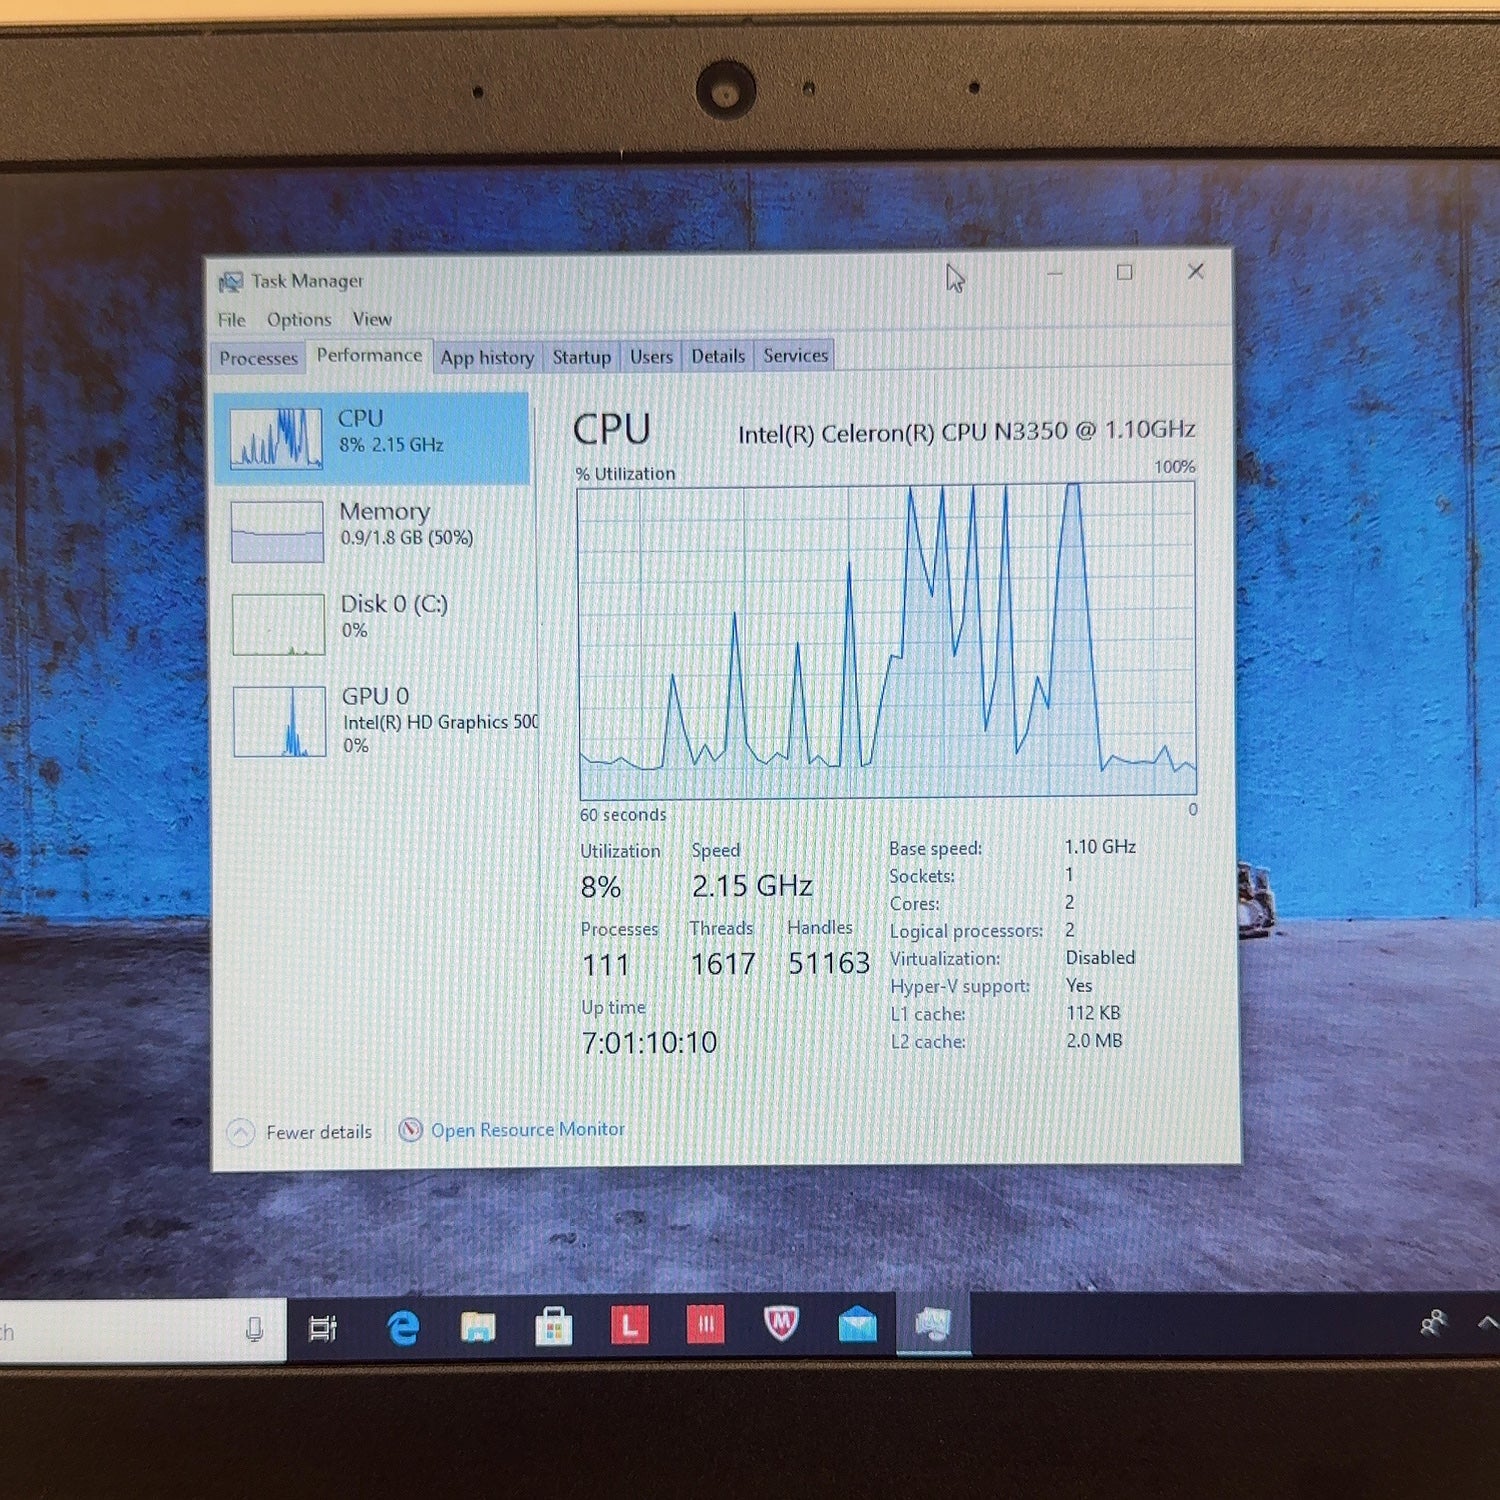This screenshot has width=1500, height=1500.
Task: Select the Memory mini graph thumbnail
Action: point(277,531)
